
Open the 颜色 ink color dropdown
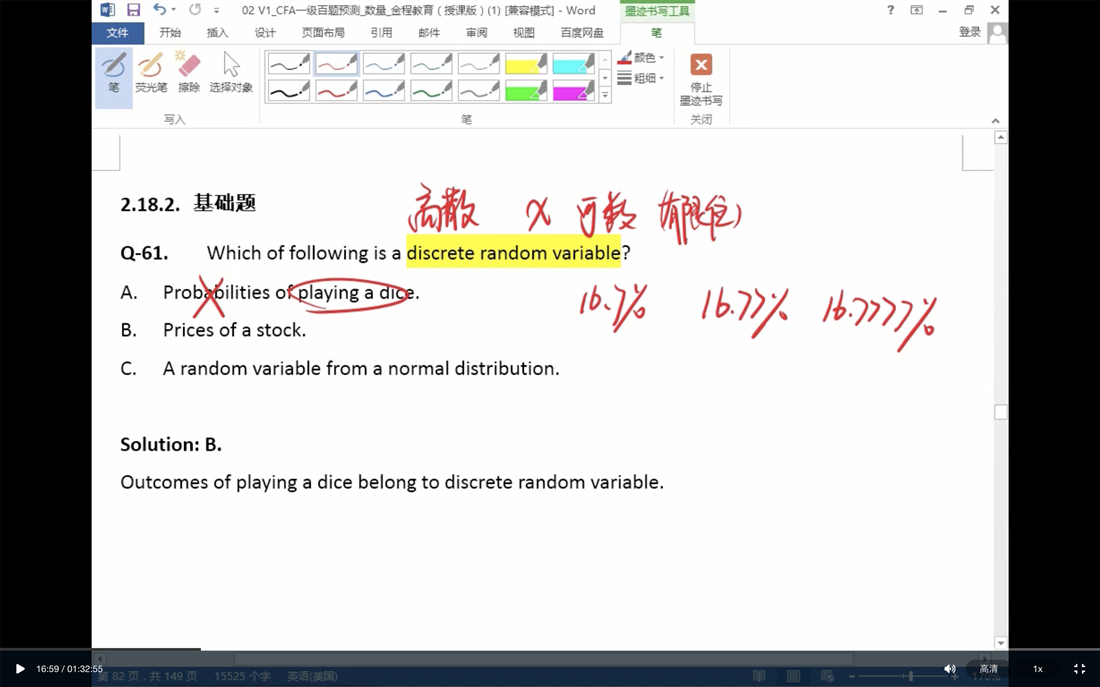640,58
